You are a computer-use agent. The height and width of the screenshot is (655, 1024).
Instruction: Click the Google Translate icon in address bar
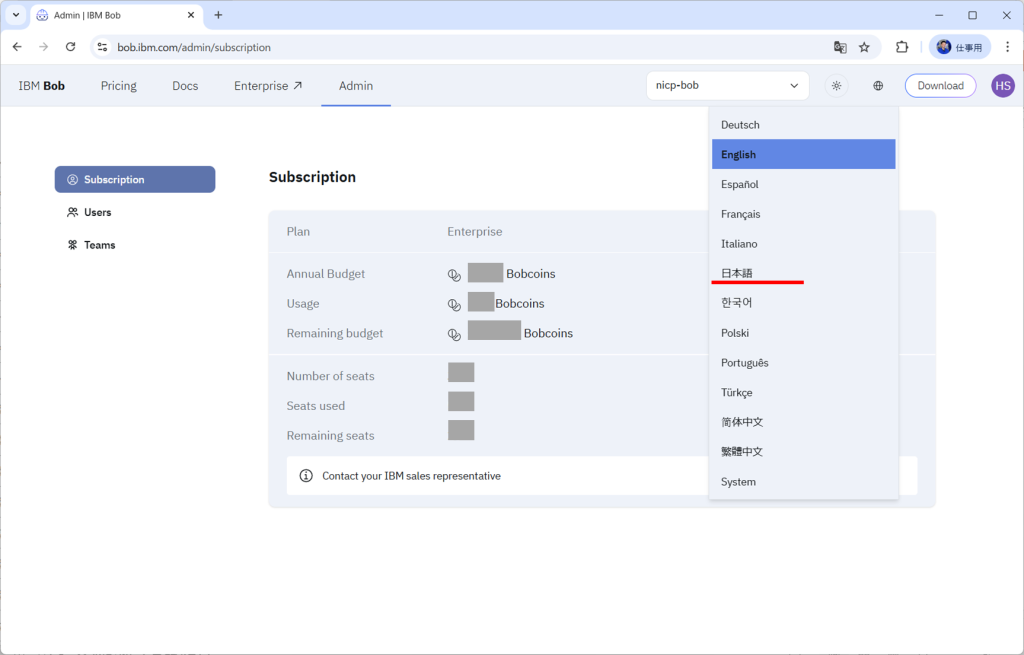(x=840, y=47)
